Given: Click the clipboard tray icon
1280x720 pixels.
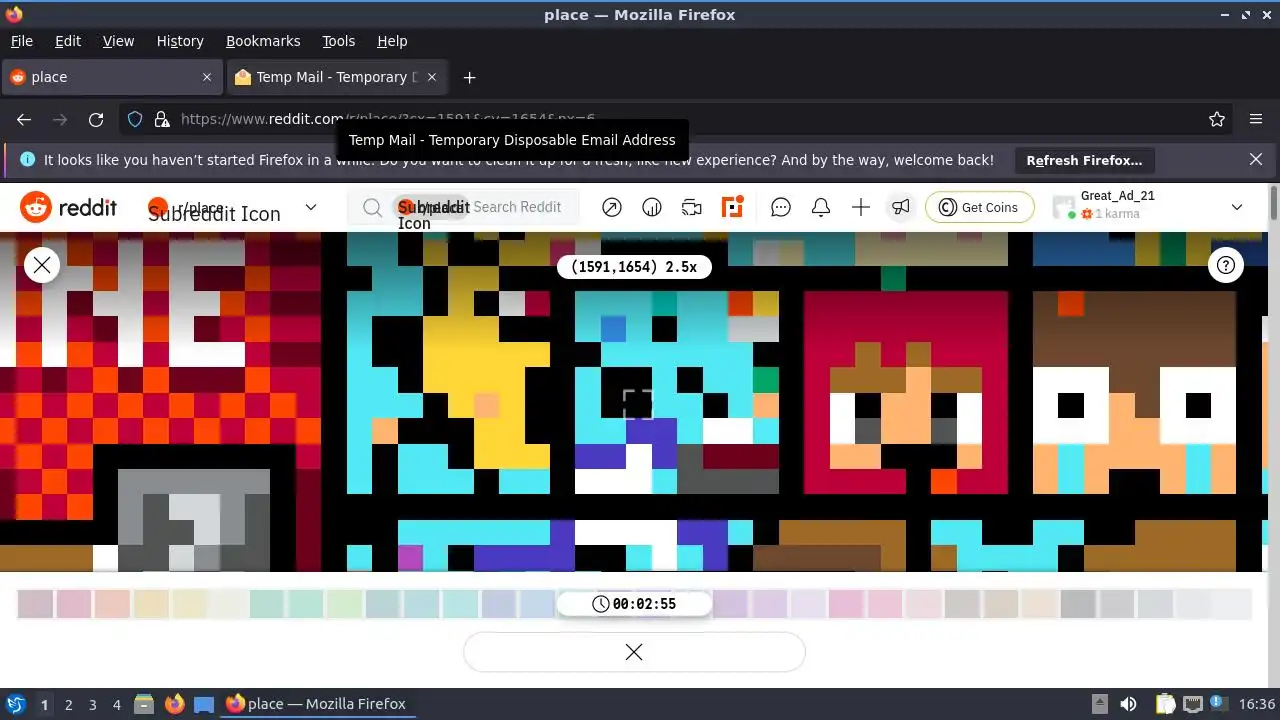Looking at the screenshot, I should 1165,704.
